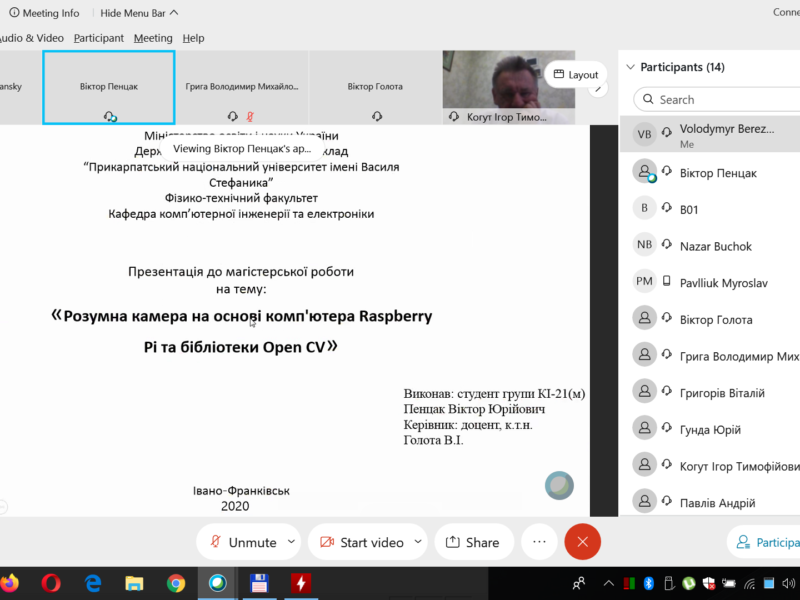Open the Help menu
The image size is (800, 600).
pyautogui.click(x=194, y=38)
